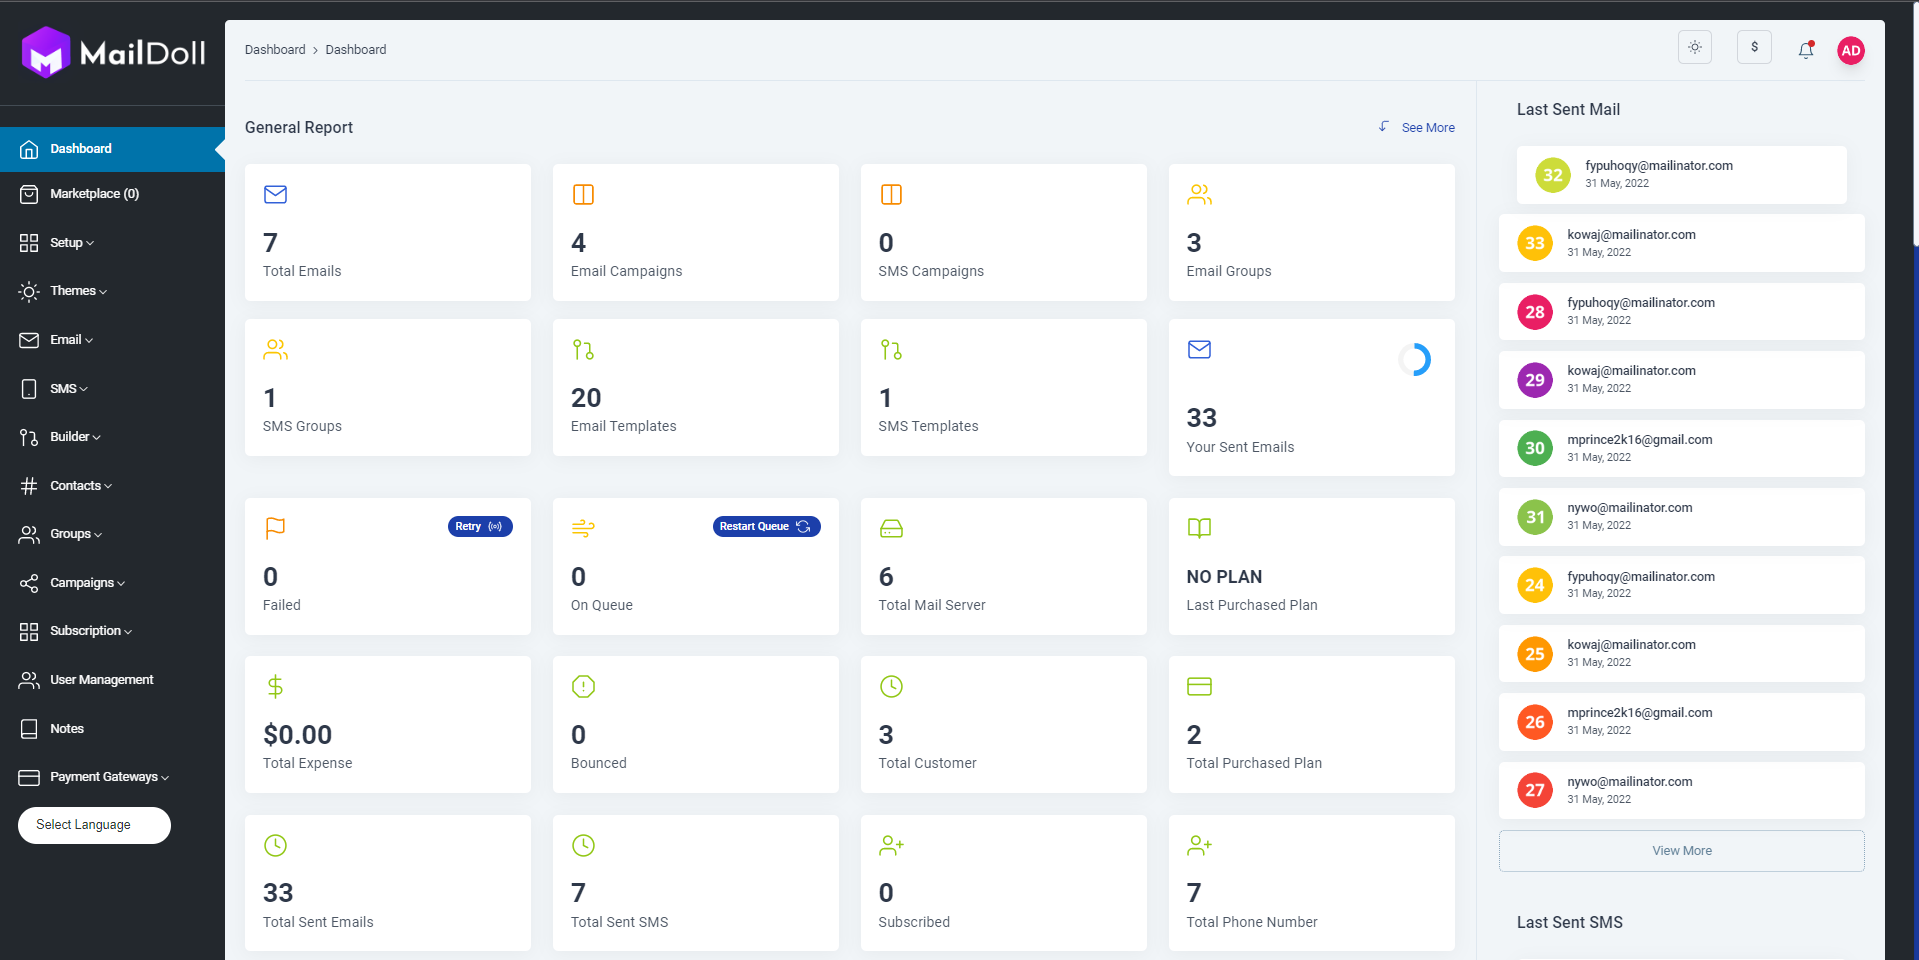Image resolution: width=1919 pixels, height=960 pixels.
Task: Click View More under Last Sent Mail
Action: tap(1681, 851)
